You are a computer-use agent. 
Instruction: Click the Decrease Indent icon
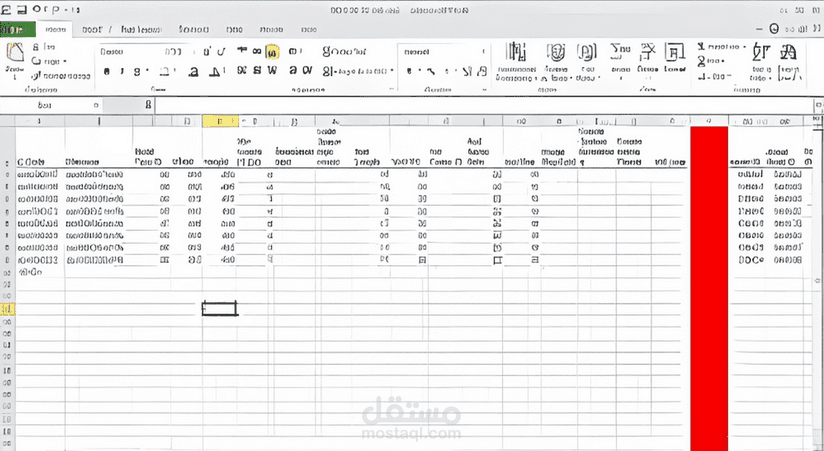point(293,70)
